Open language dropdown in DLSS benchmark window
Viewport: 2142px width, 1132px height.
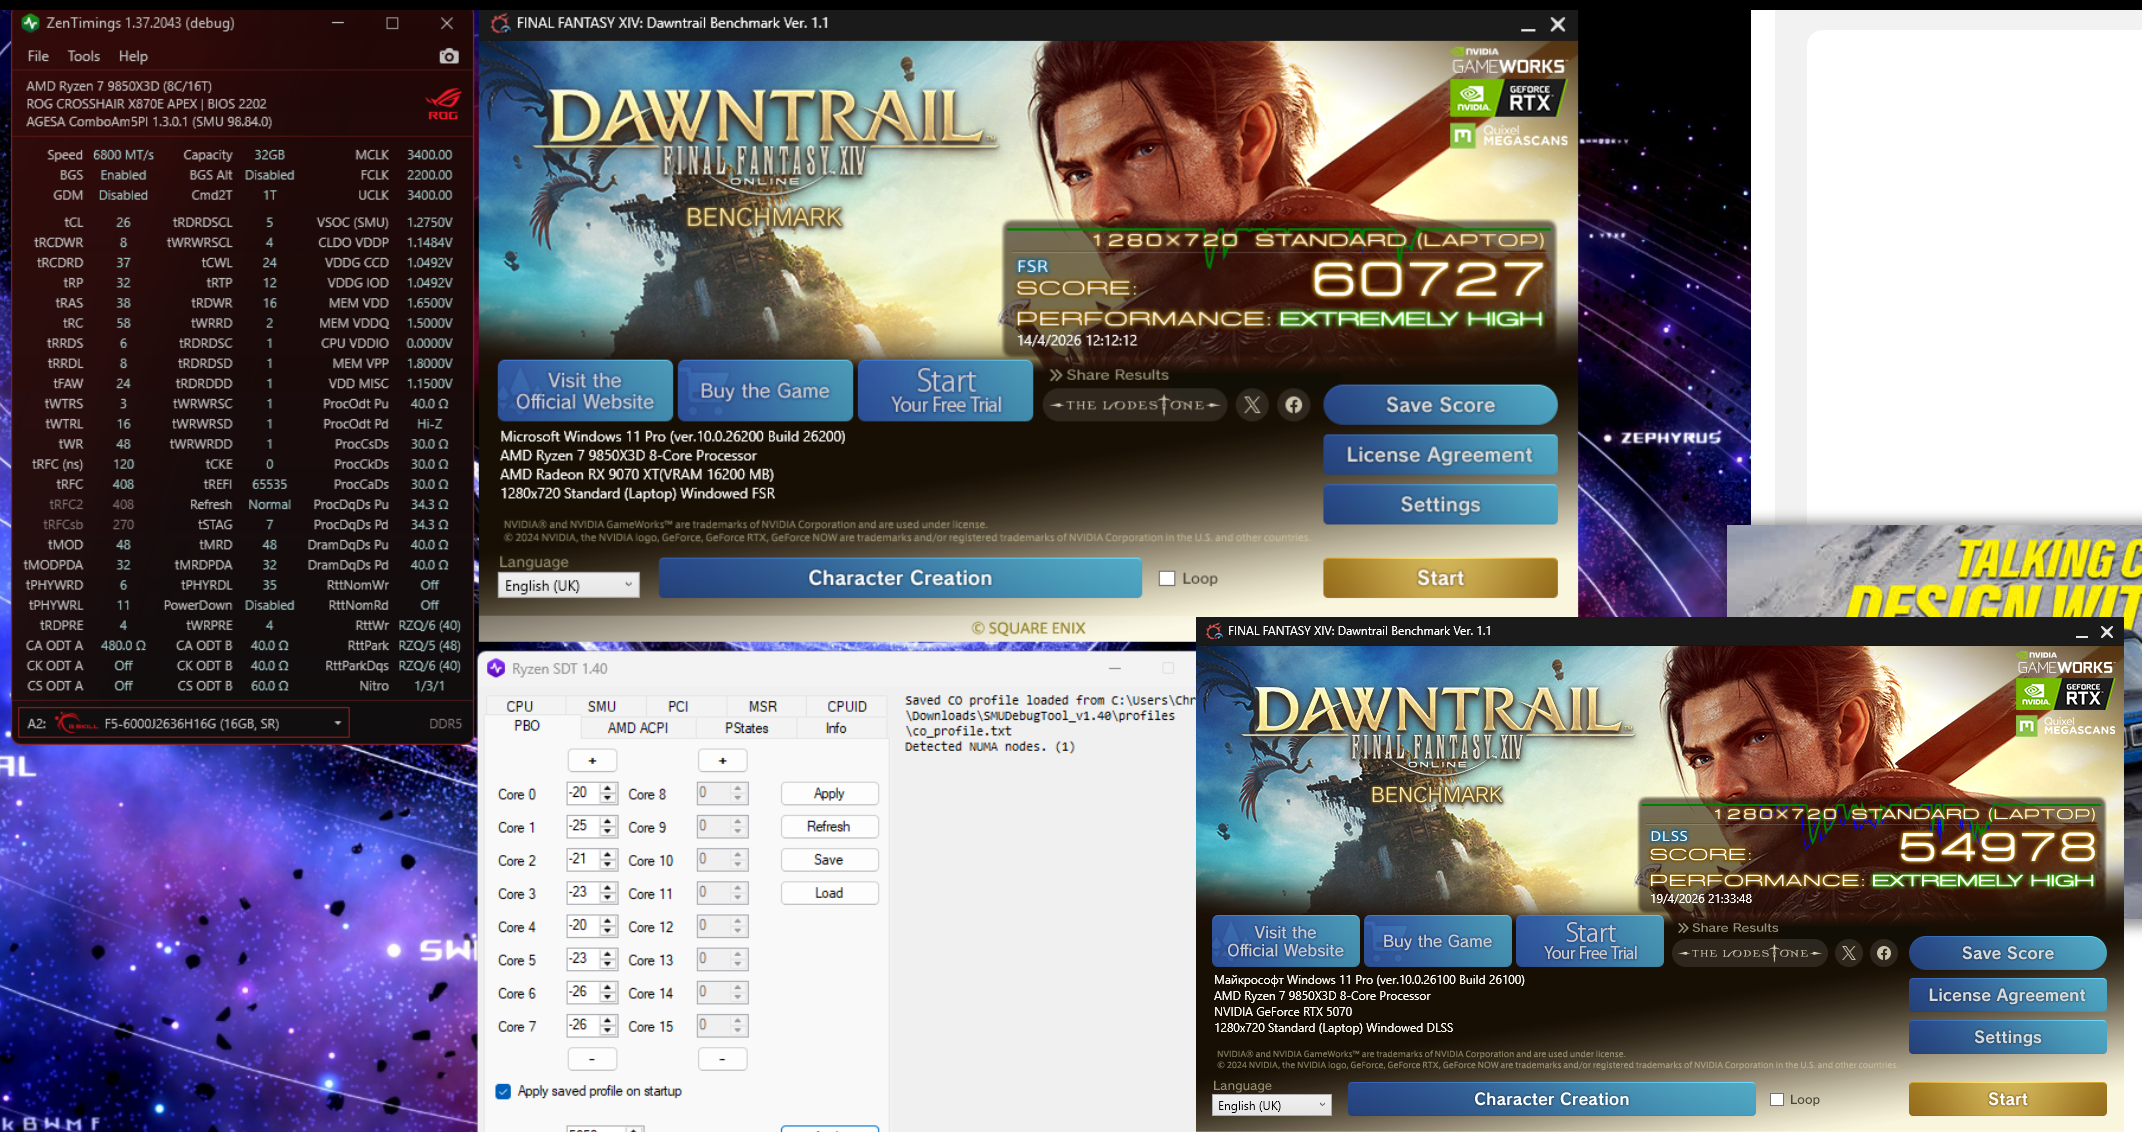click(x=1271, y=1105)
